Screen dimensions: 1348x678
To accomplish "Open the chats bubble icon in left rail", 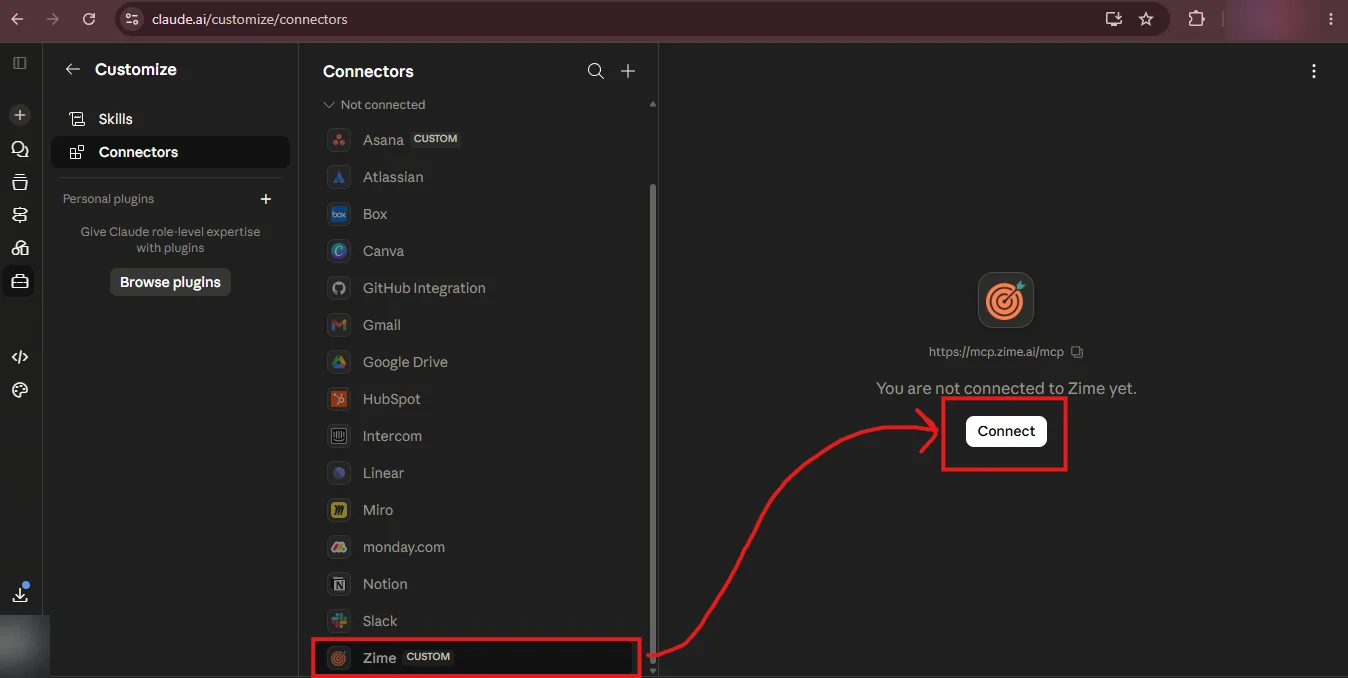I will (x=20, y=149).
